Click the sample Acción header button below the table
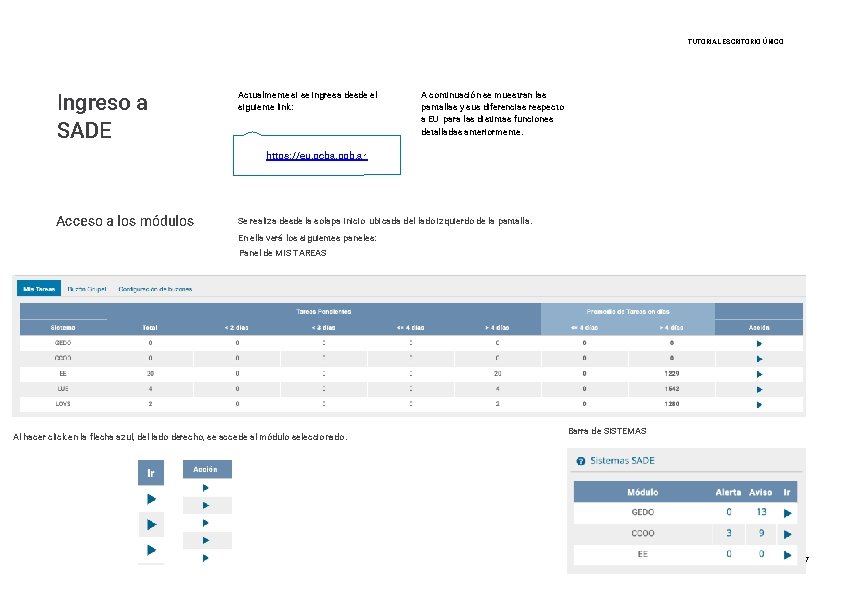The width and height of the screenshot is (842, 596). [207, 469]
